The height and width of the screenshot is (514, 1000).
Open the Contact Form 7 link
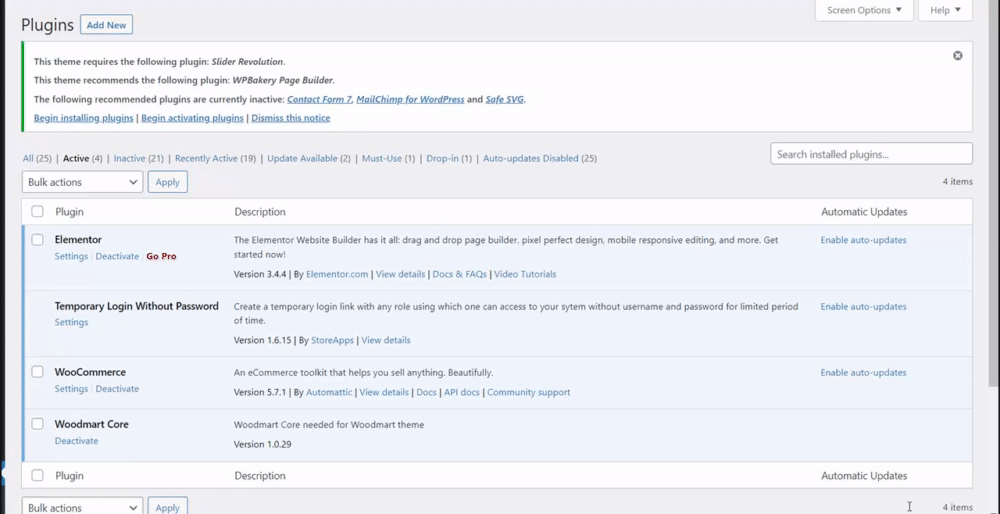pyautogui.click(x=320, y=99)
